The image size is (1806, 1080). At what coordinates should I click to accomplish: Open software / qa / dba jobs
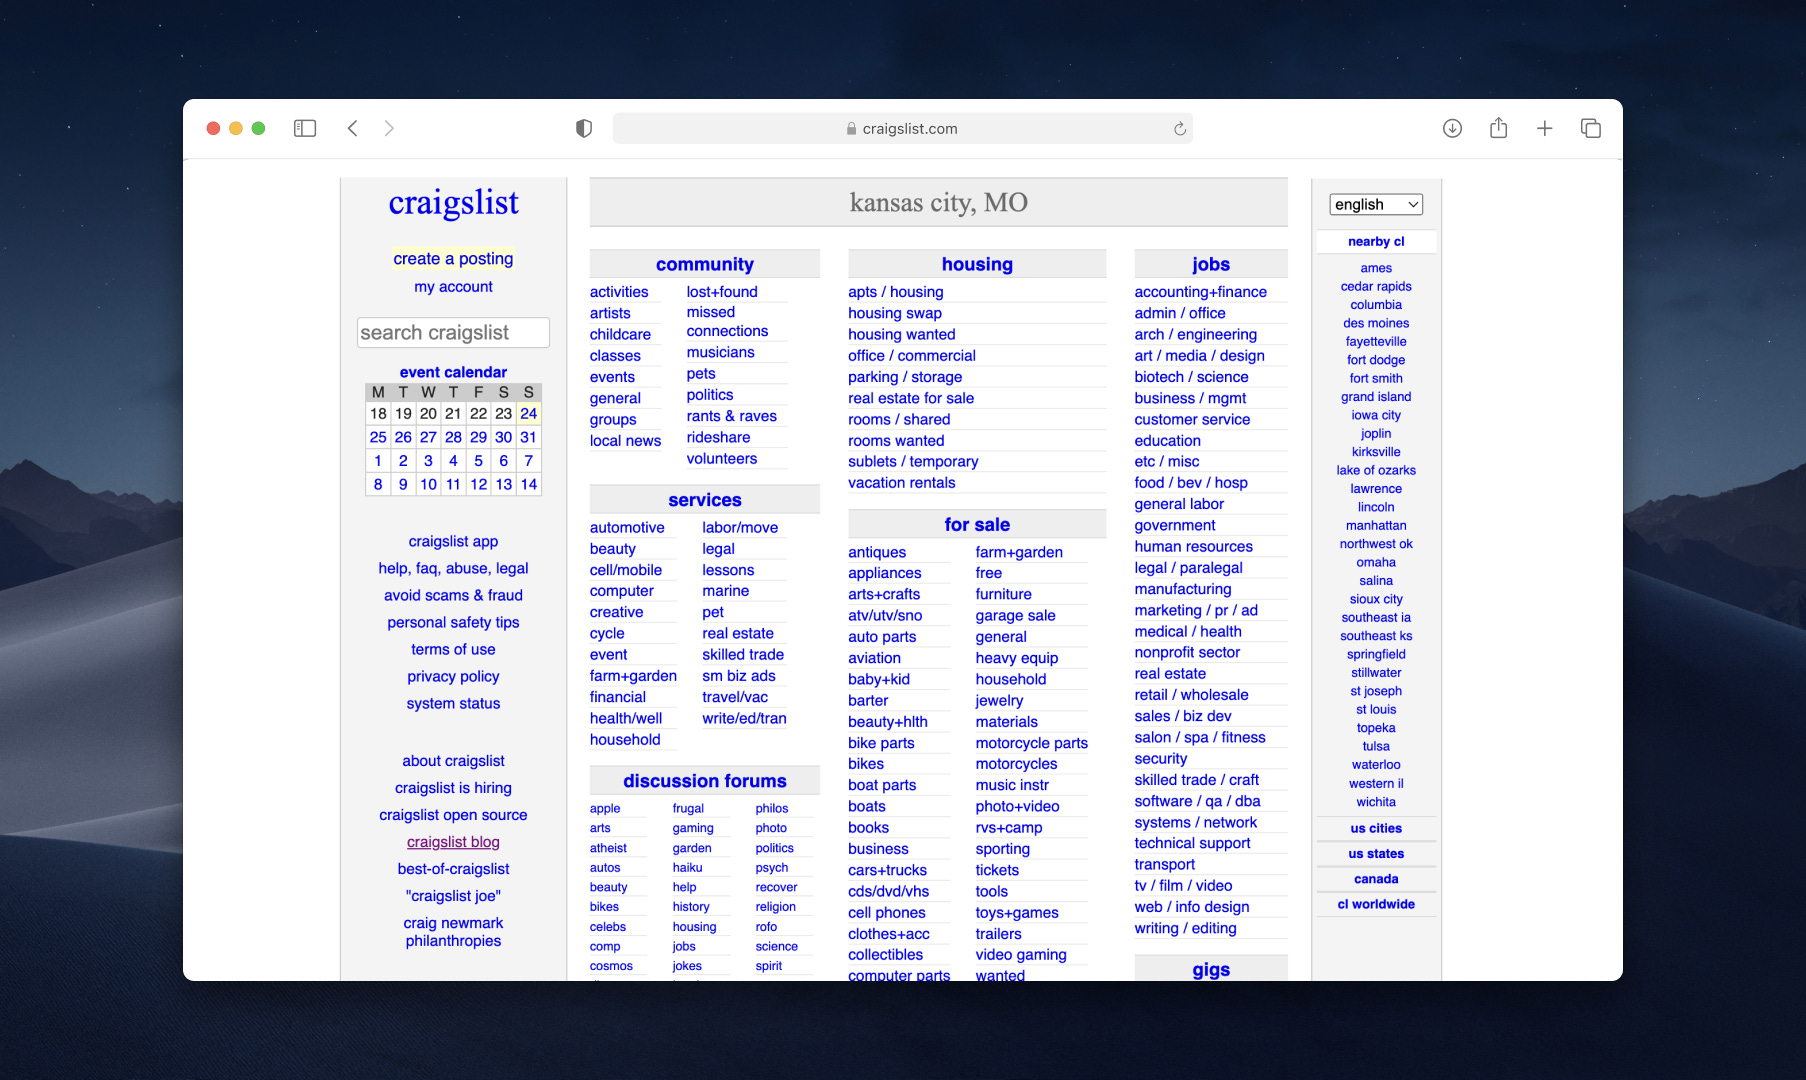click(1197, 801)
